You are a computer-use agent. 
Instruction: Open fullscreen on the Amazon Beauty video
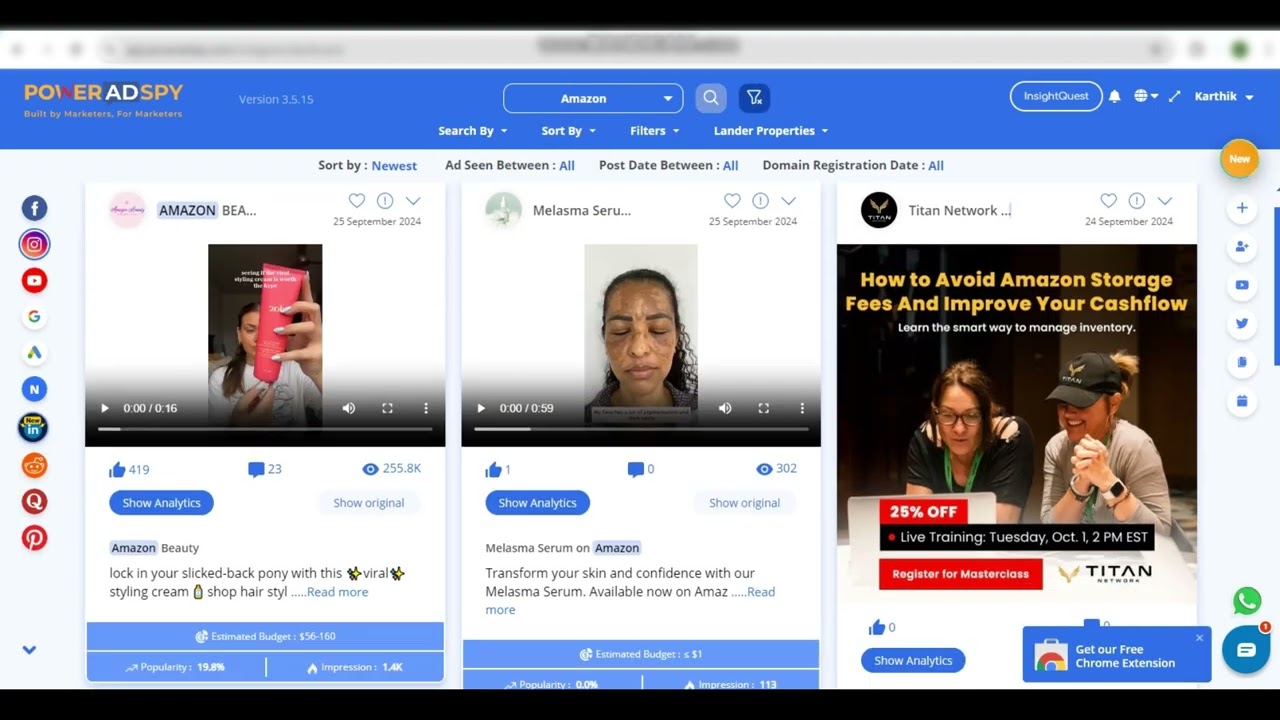387,408
